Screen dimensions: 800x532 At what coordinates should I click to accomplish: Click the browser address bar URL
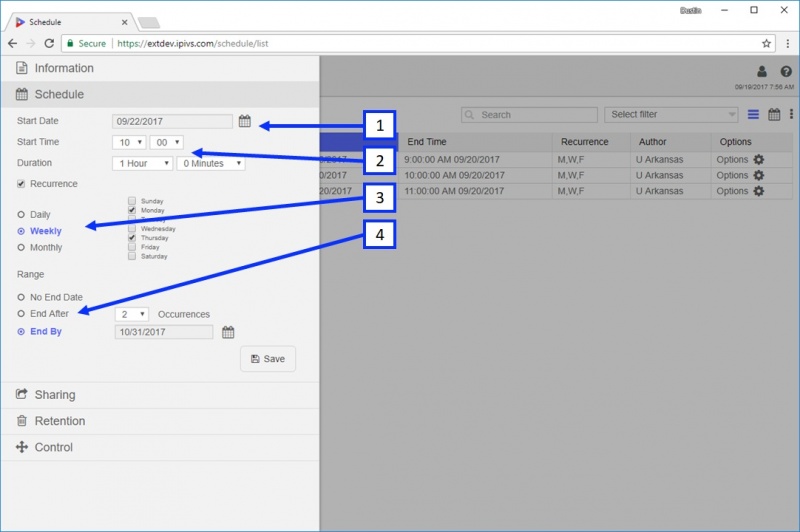(x=193, y=43)
